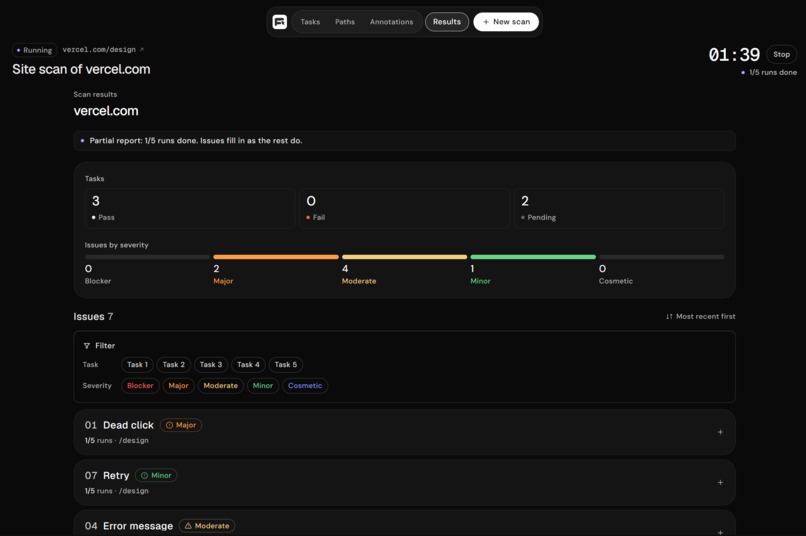
Task: Click the "Retry" issue title
Action: (116, 475)
